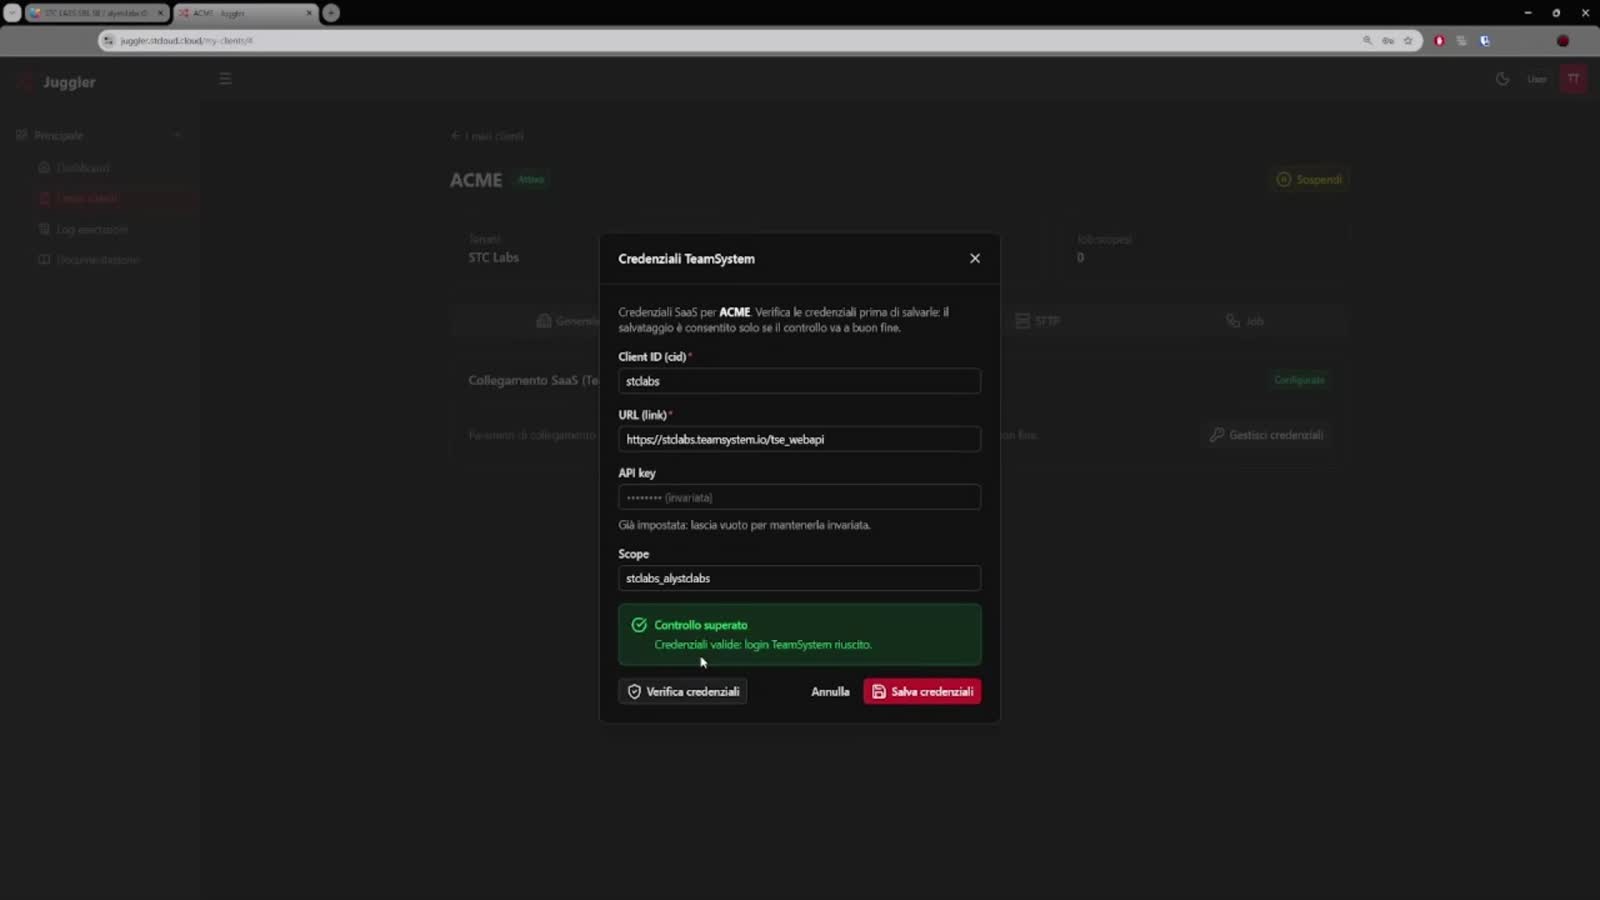Click the Controllo superato check icon

pyautogui.click(x=639, y=625)
